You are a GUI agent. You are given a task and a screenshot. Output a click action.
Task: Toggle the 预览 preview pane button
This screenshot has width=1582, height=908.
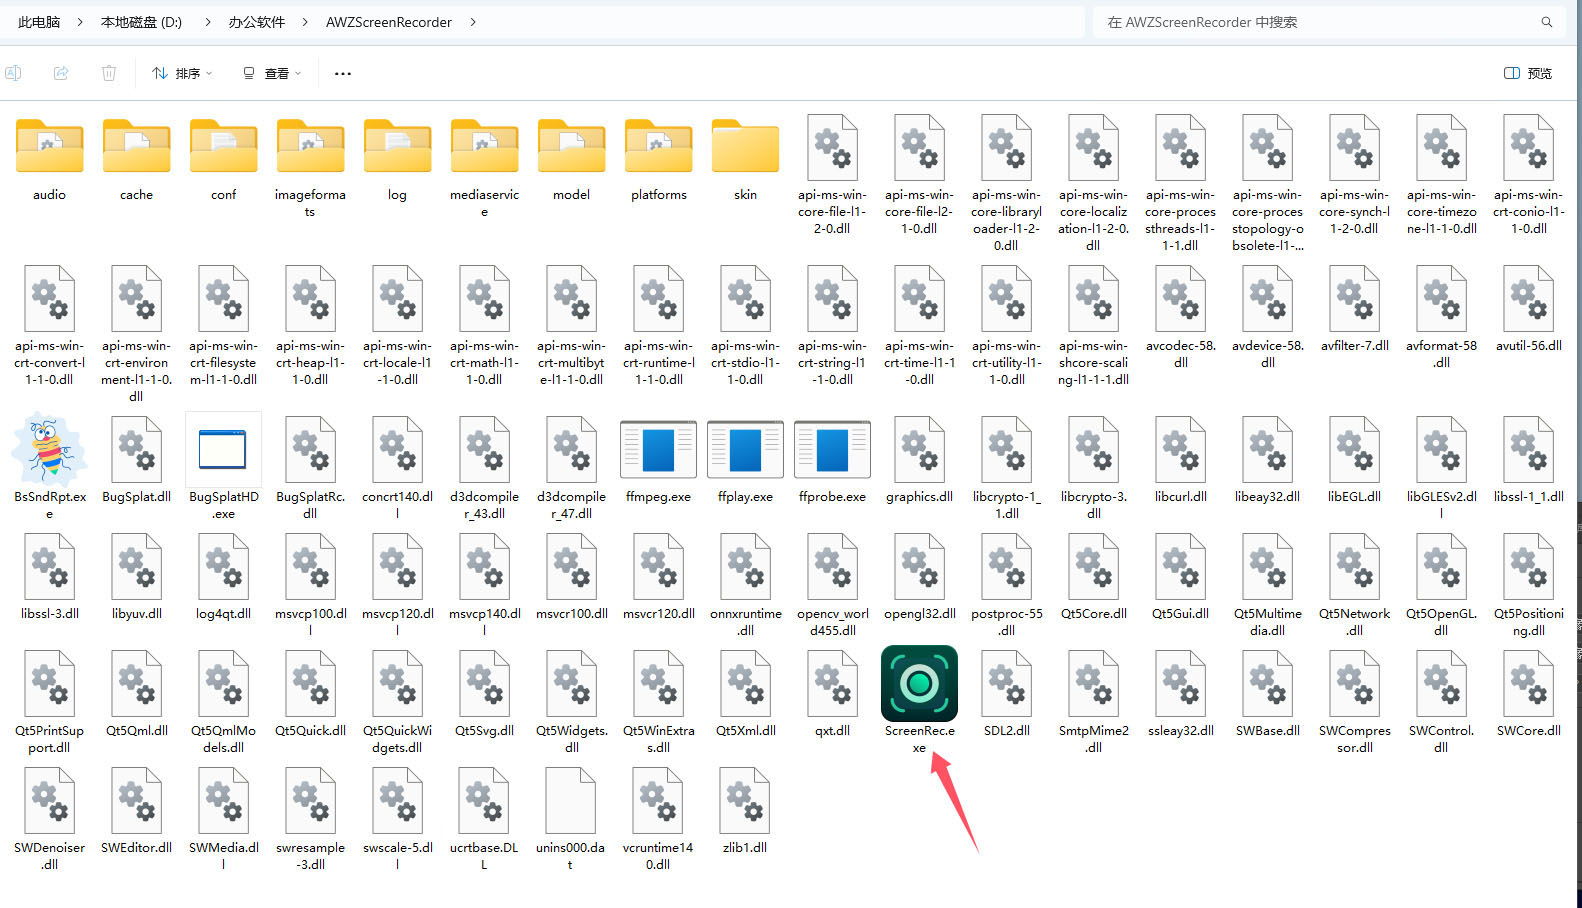tap(1528, 73)
